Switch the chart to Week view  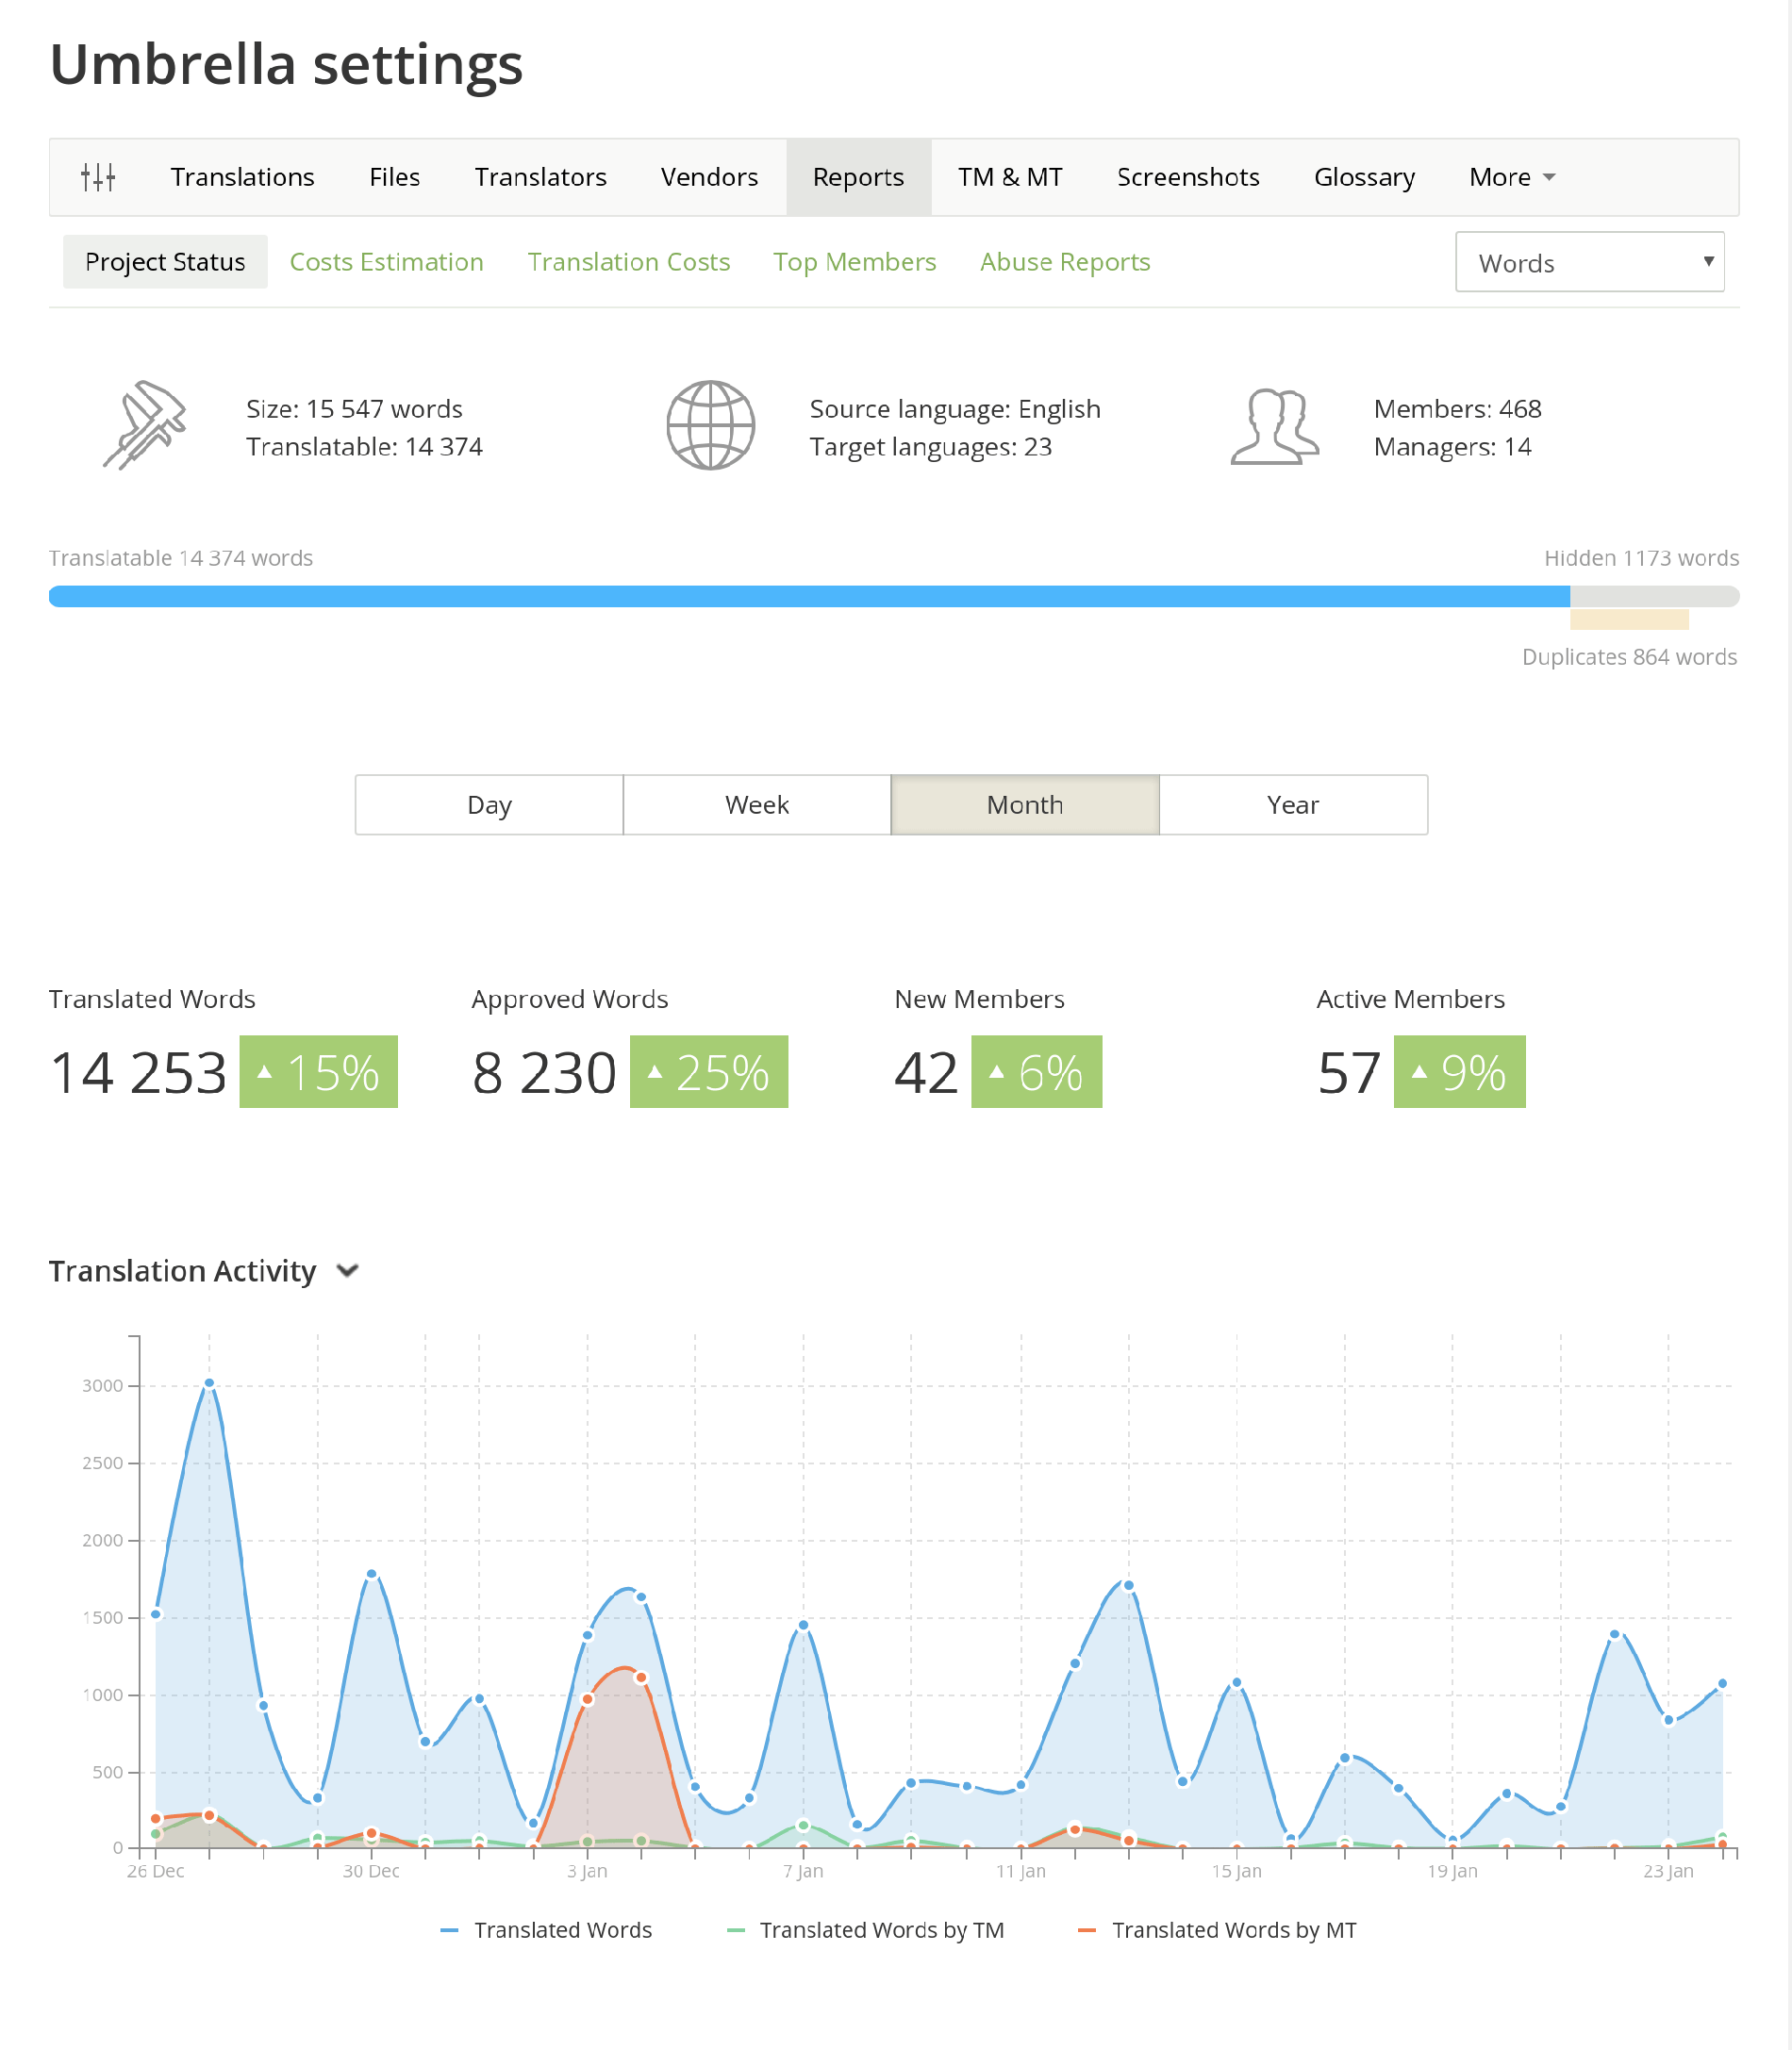click(x=757, y=804)
